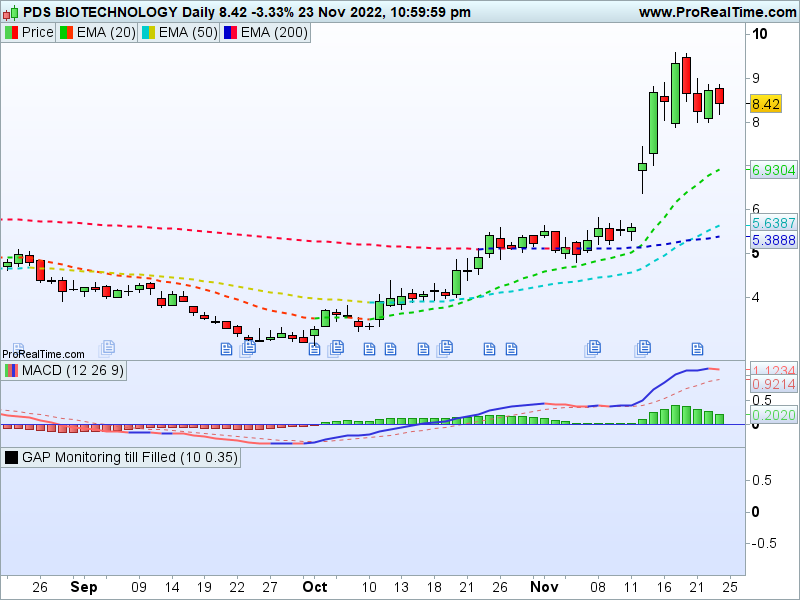
Task: Open GAP Monitoring till Filled (10 0.35) label
Action: [130, 458]
